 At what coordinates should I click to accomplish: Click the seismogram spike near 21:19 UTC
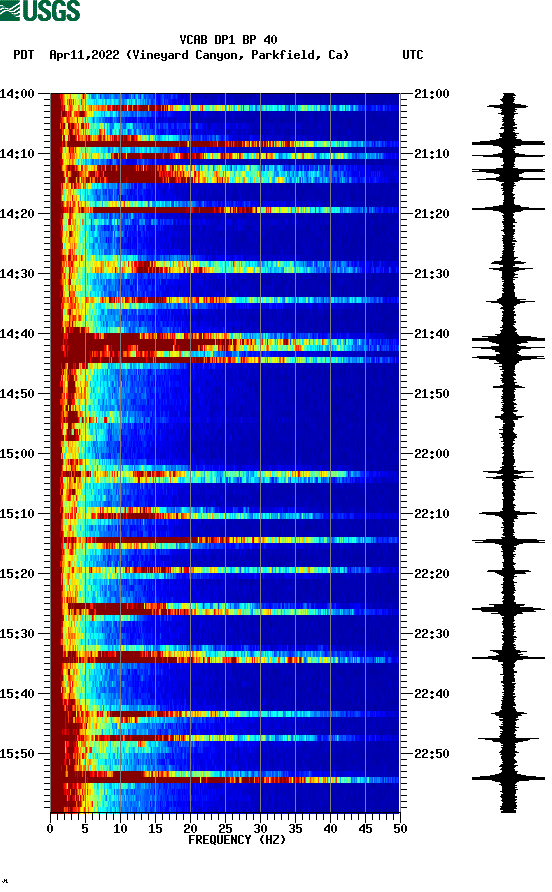coord(508,209)
